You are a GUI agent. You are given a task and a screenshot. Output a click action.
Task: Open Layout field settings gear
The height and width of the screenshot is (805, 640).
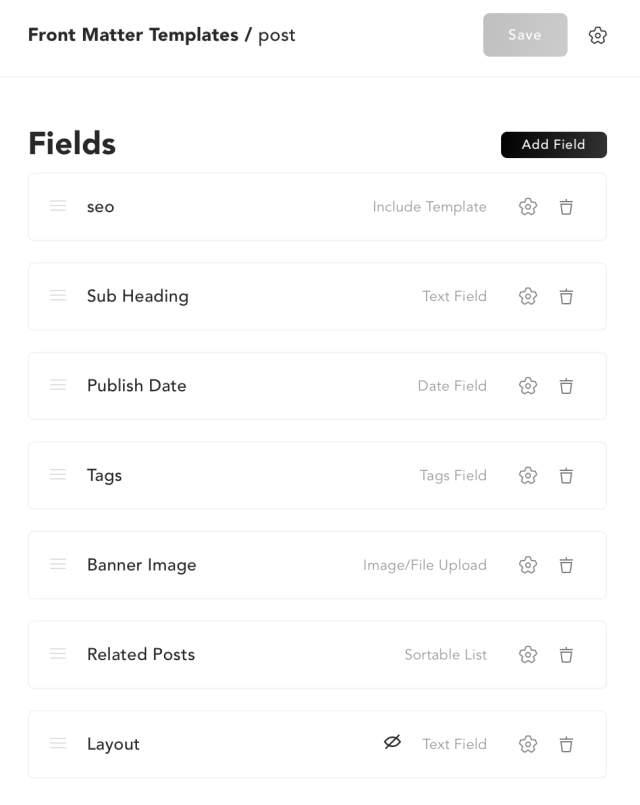tap(528, 744)
